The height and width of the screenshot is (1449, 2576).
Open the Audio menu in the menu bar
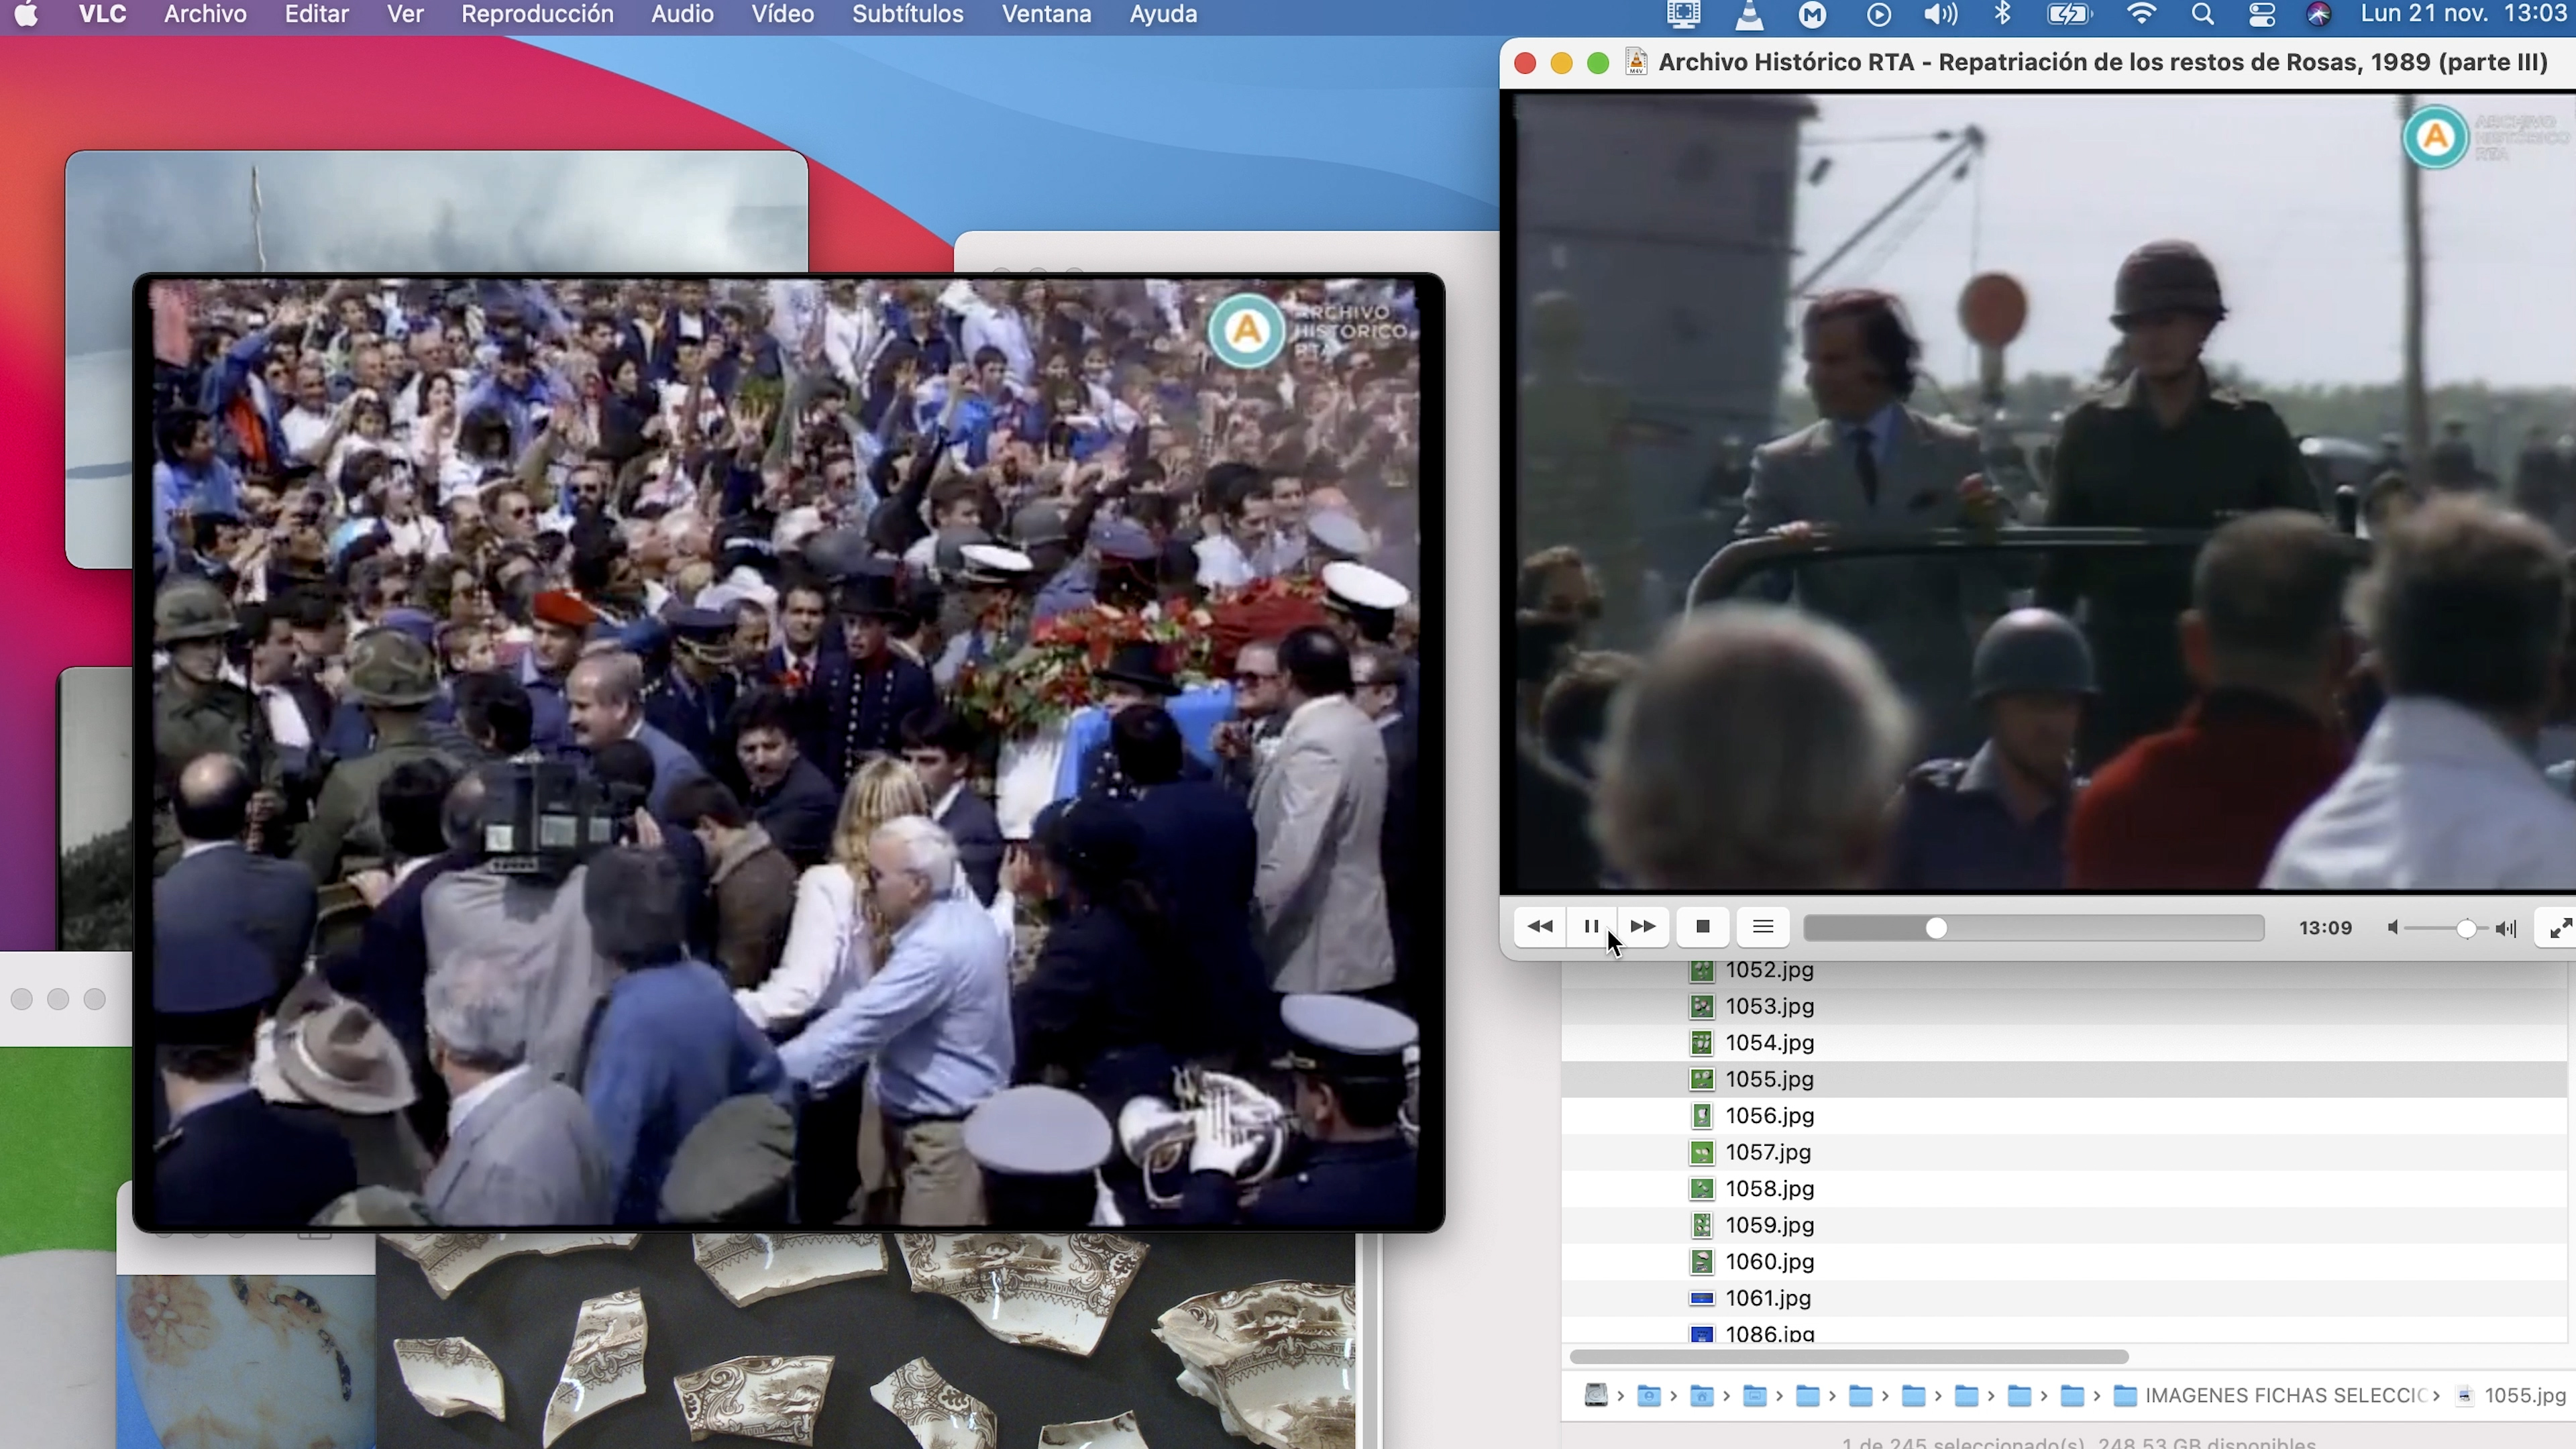pos(682,14)
